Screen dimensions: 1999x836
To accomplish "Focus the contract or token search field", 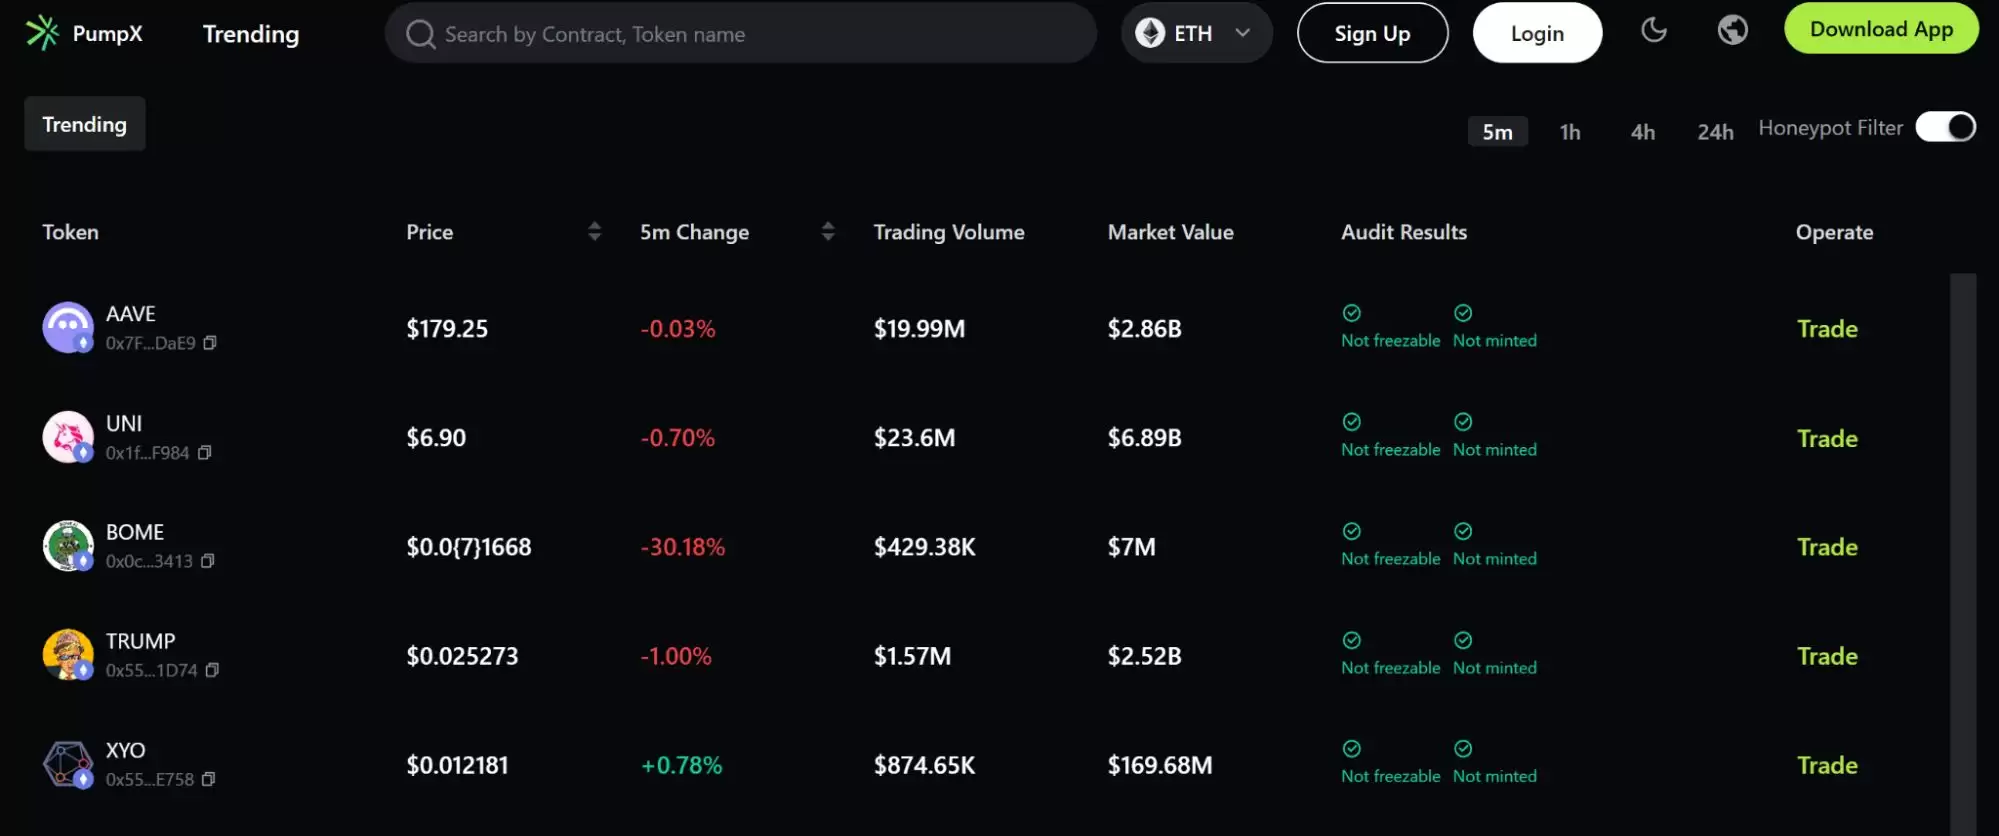I will pyautogui.click(x=740, y=34).
